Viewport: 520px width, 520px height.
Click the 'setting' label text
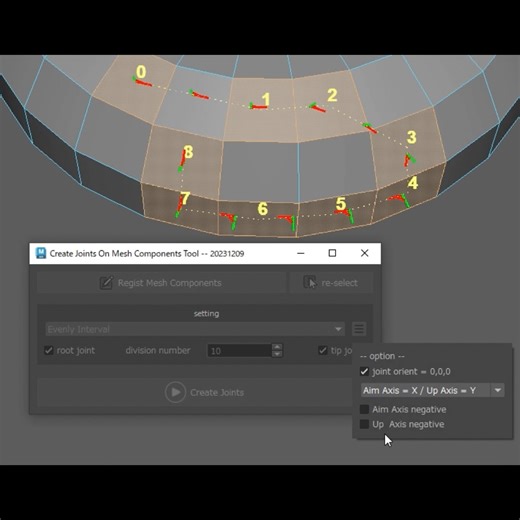point(206,313)
